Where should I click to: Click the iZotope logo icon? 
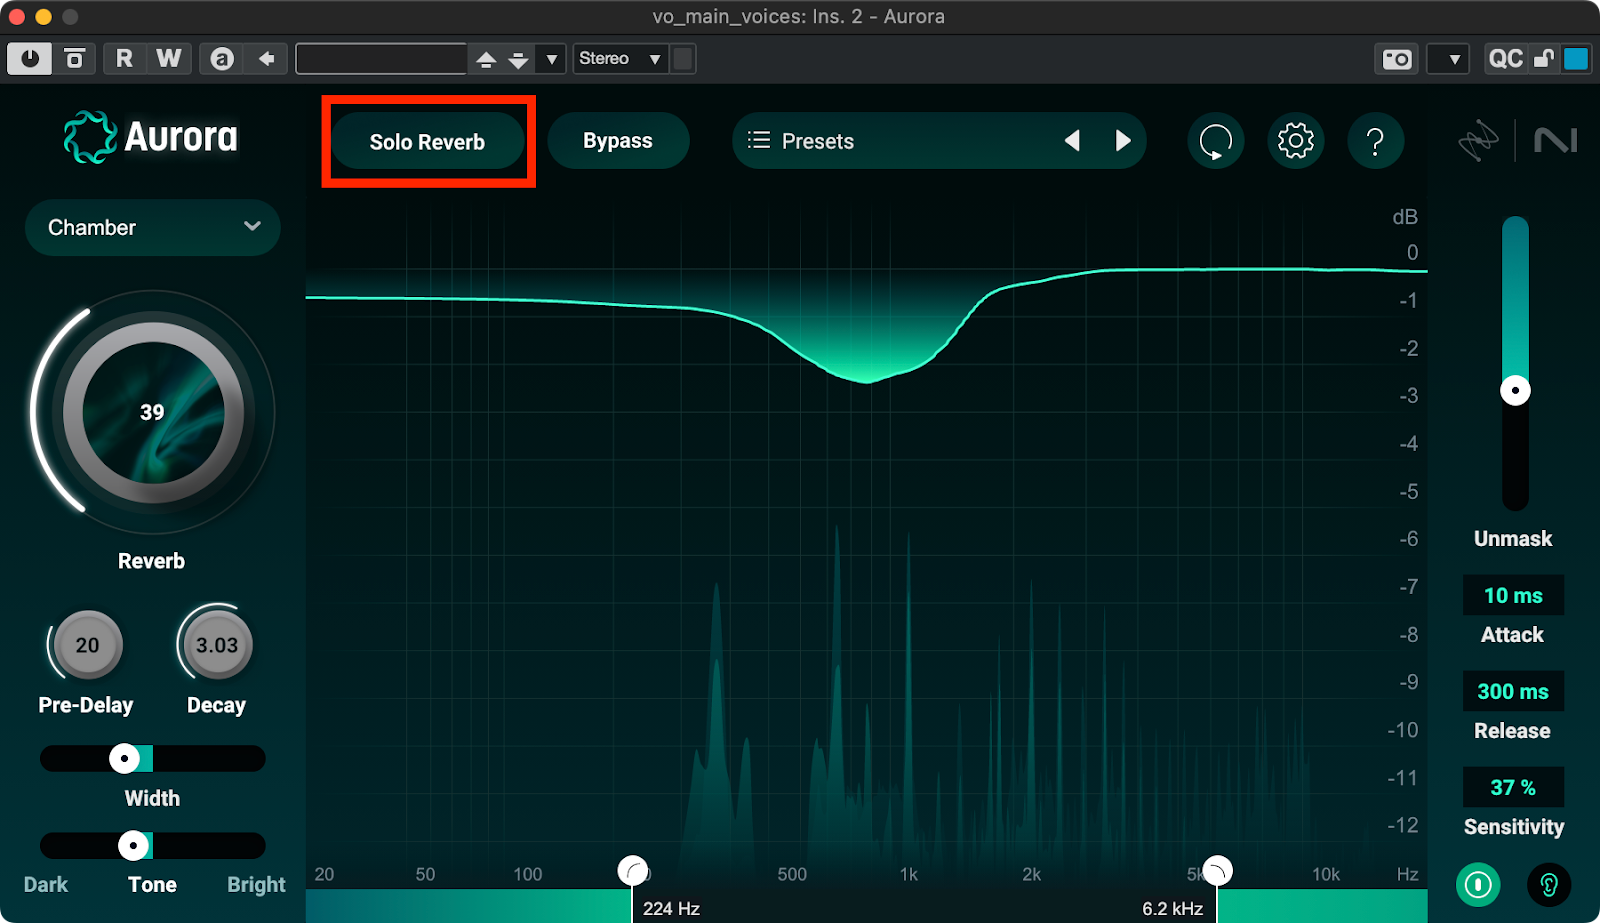(1478, 141)
